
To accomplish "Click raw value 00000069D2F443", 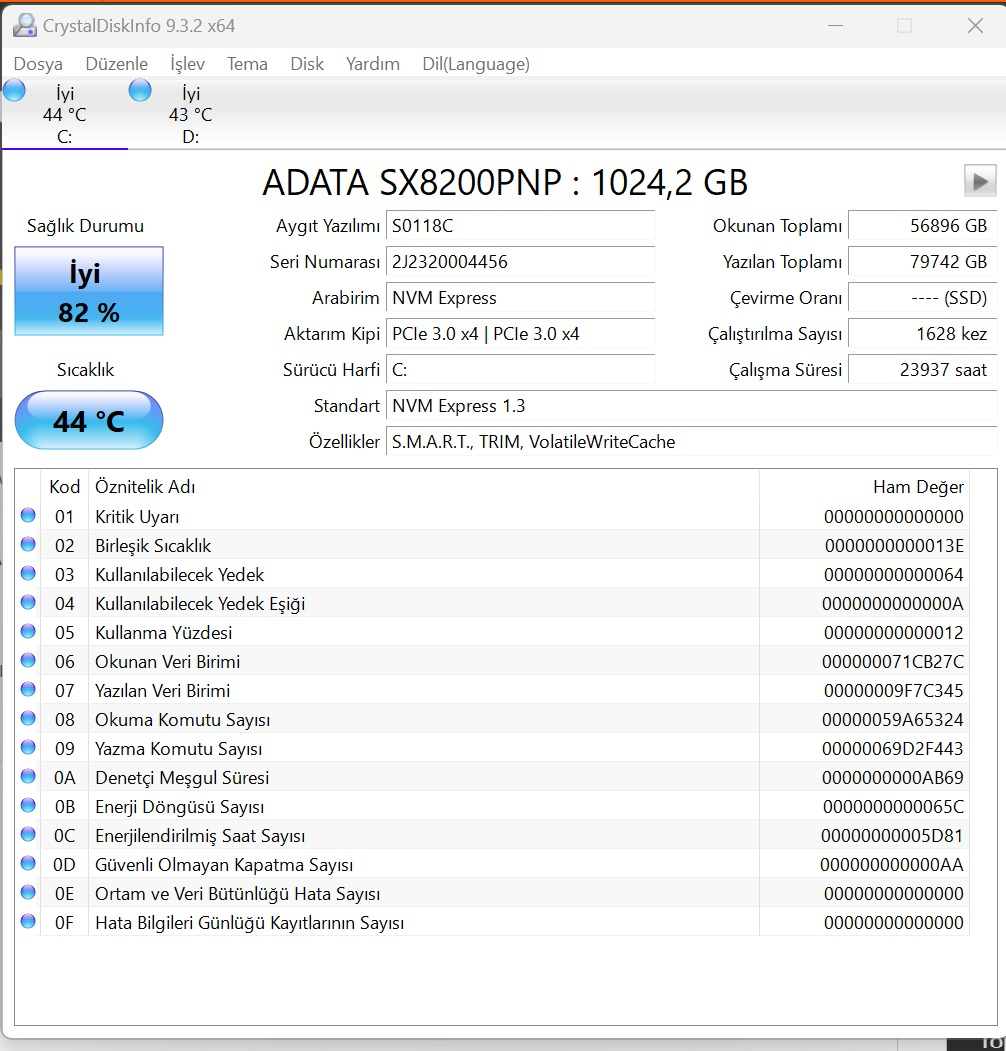I will point(893,749).
